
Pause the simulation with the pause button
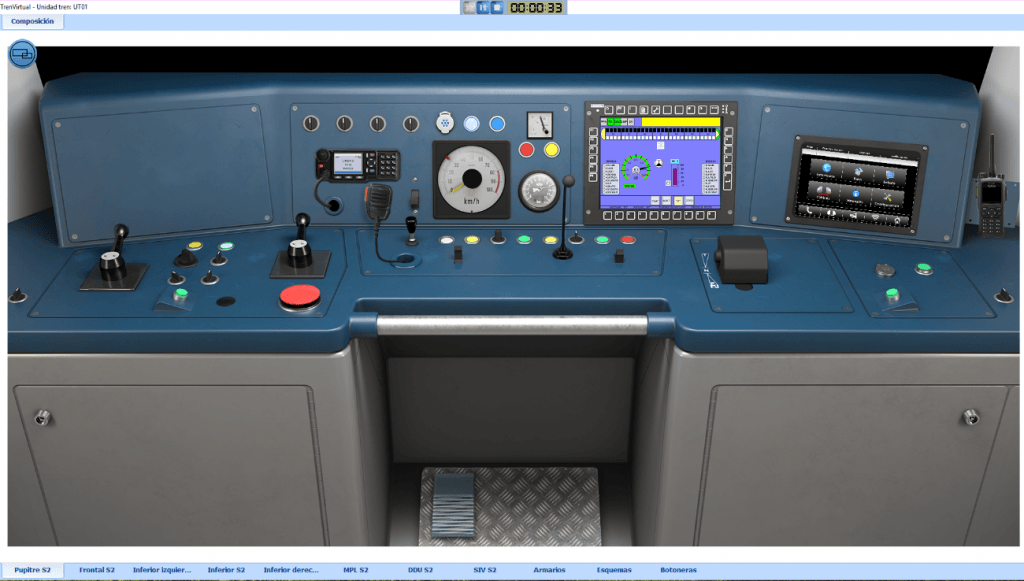click(x=483, y=7)
